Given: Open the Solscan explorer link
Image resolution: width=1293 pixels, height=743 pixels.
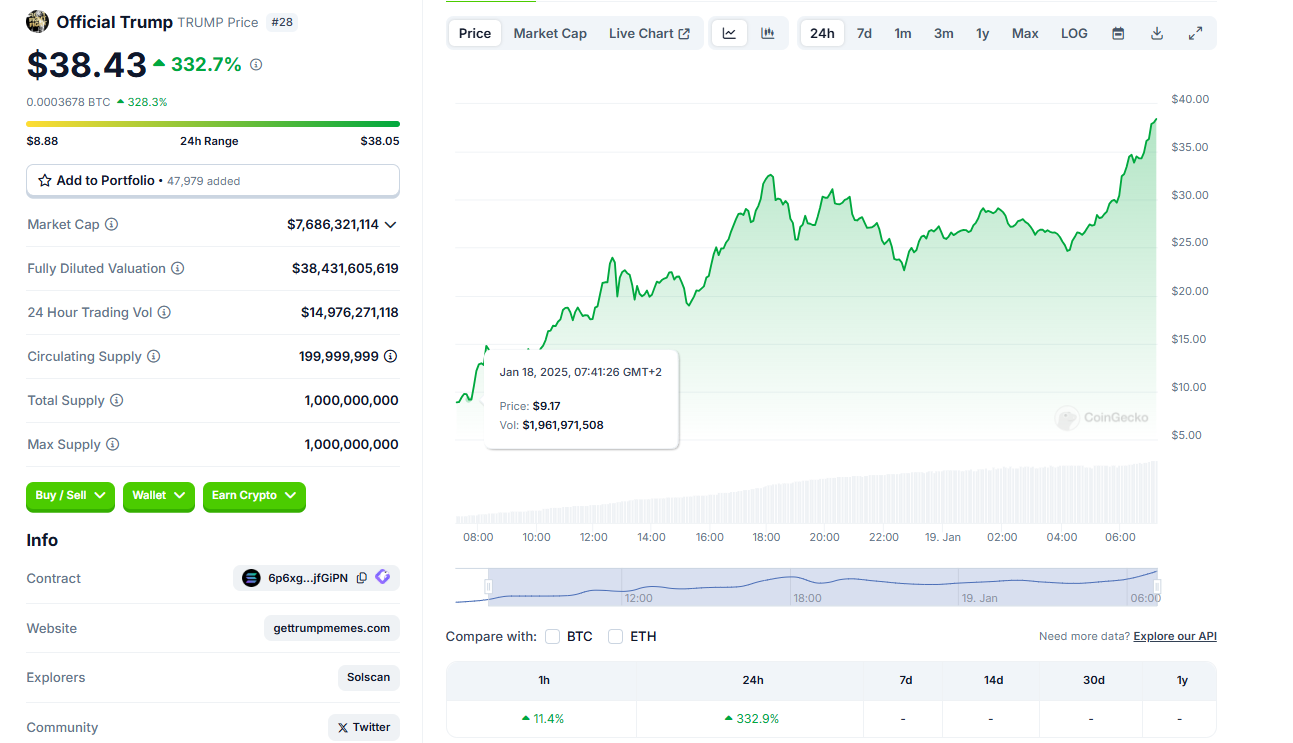Looking at the screenshot, I should [x=368, y=677].
